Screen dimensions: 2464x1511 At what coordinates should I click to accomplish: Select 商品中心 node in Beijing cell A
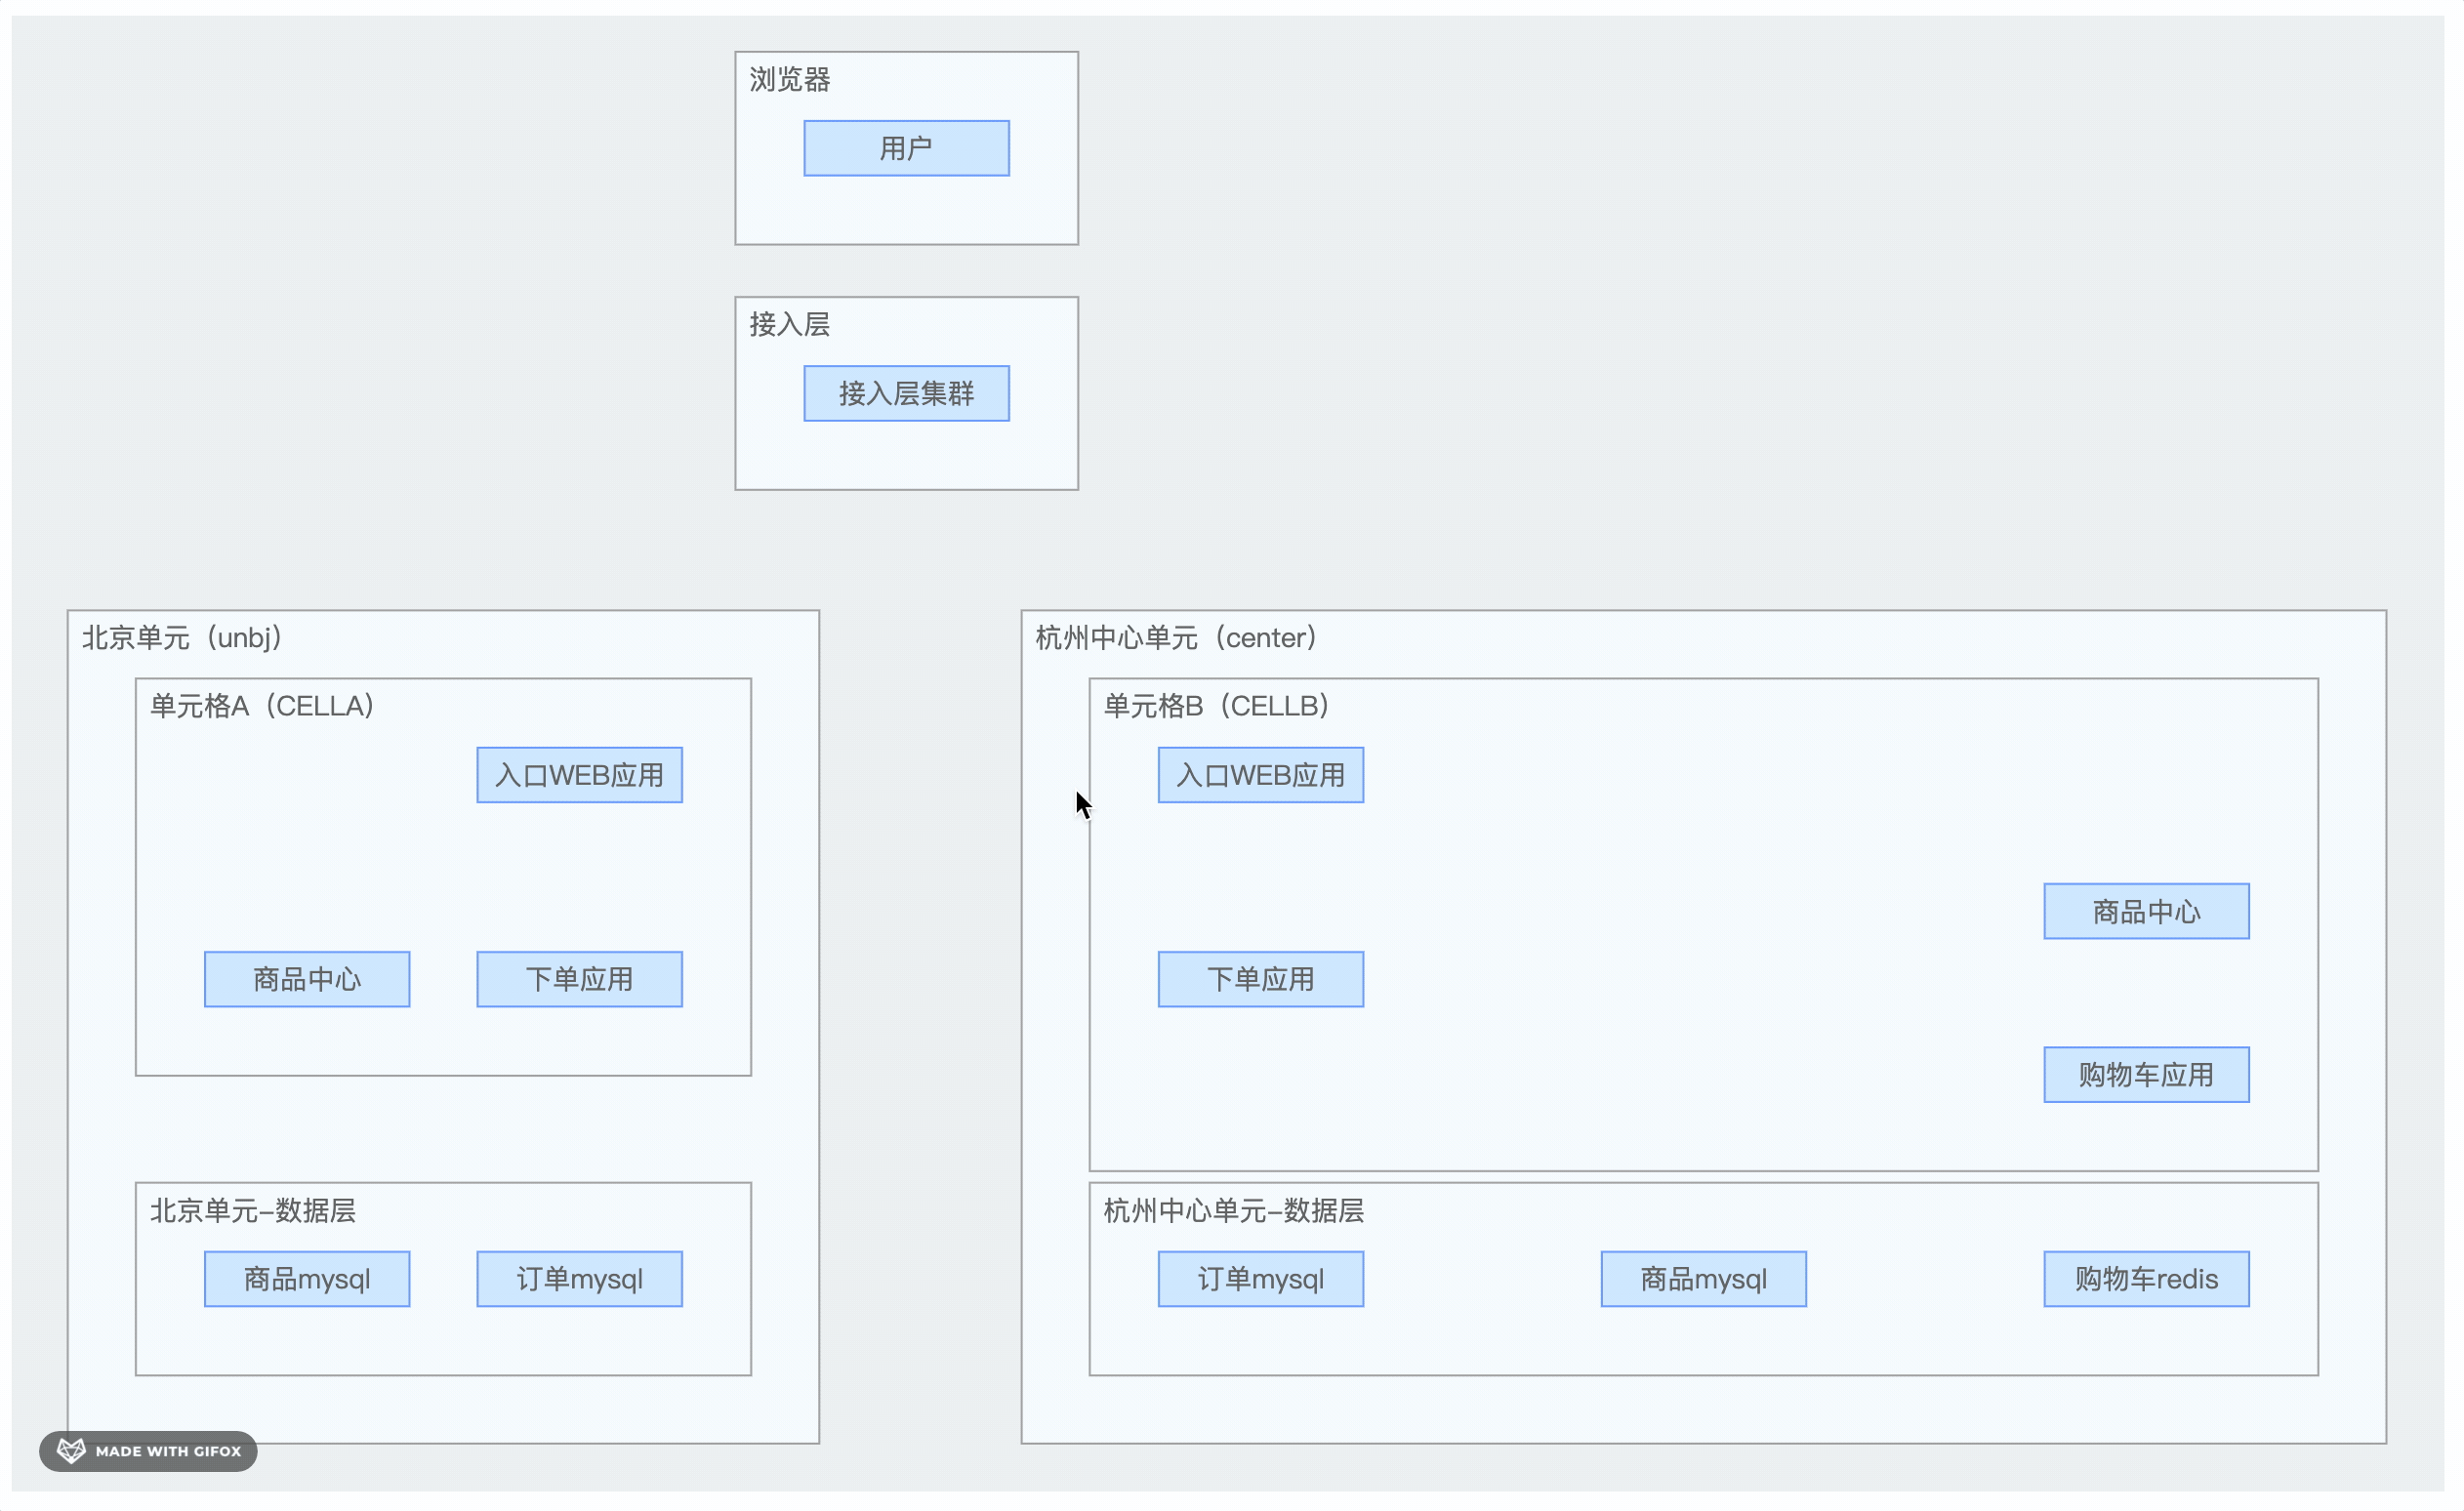[307, 979]
